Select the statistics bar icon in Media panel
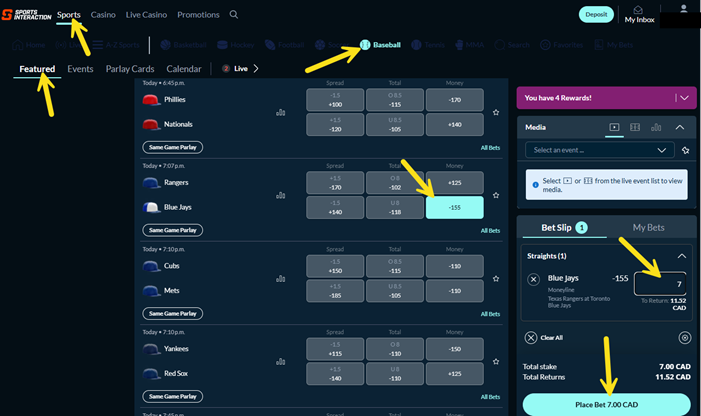This screenshot has height=416, width=701. [656, 127]
